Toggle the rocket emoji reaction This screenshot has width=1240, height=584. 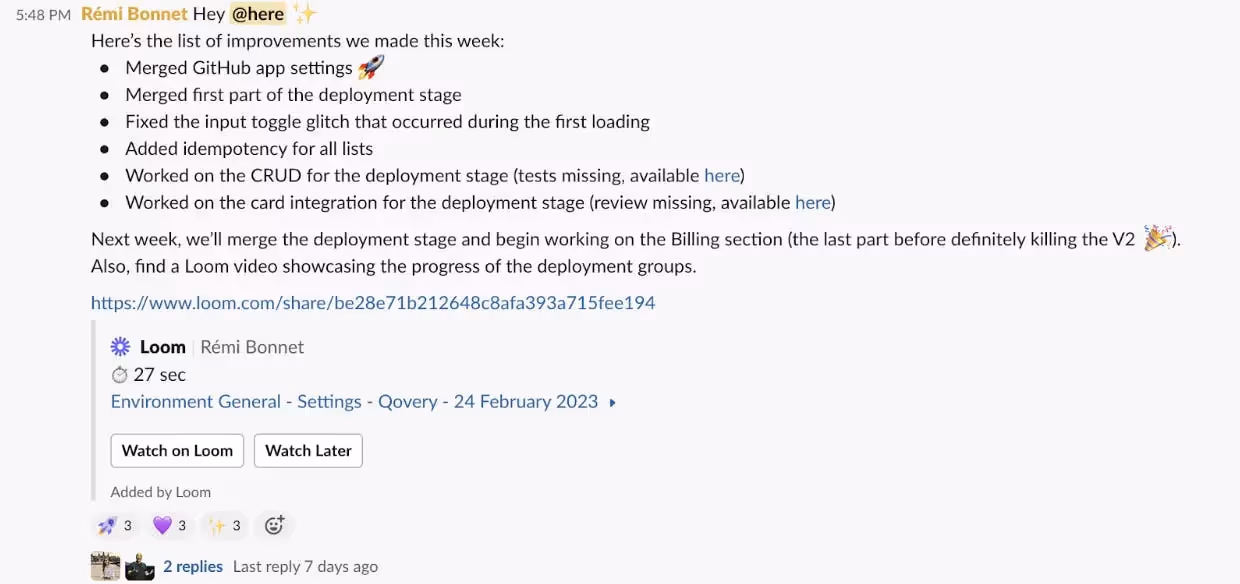pyautogui.click(x=114, y=525)
